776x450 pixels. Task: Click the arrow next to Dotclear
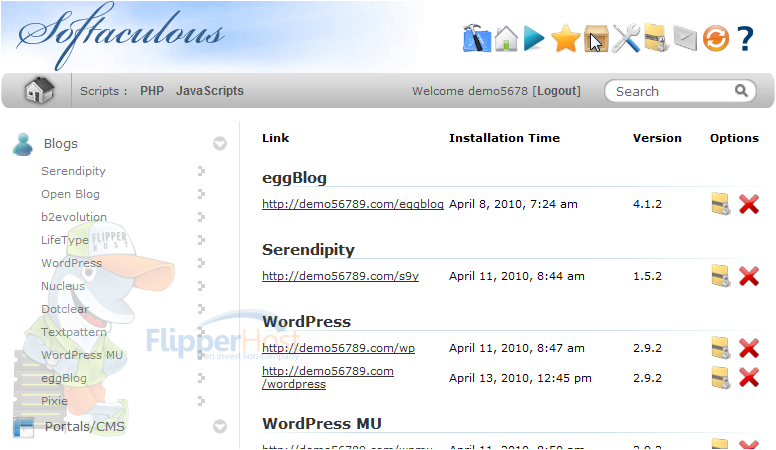[201, 309]
